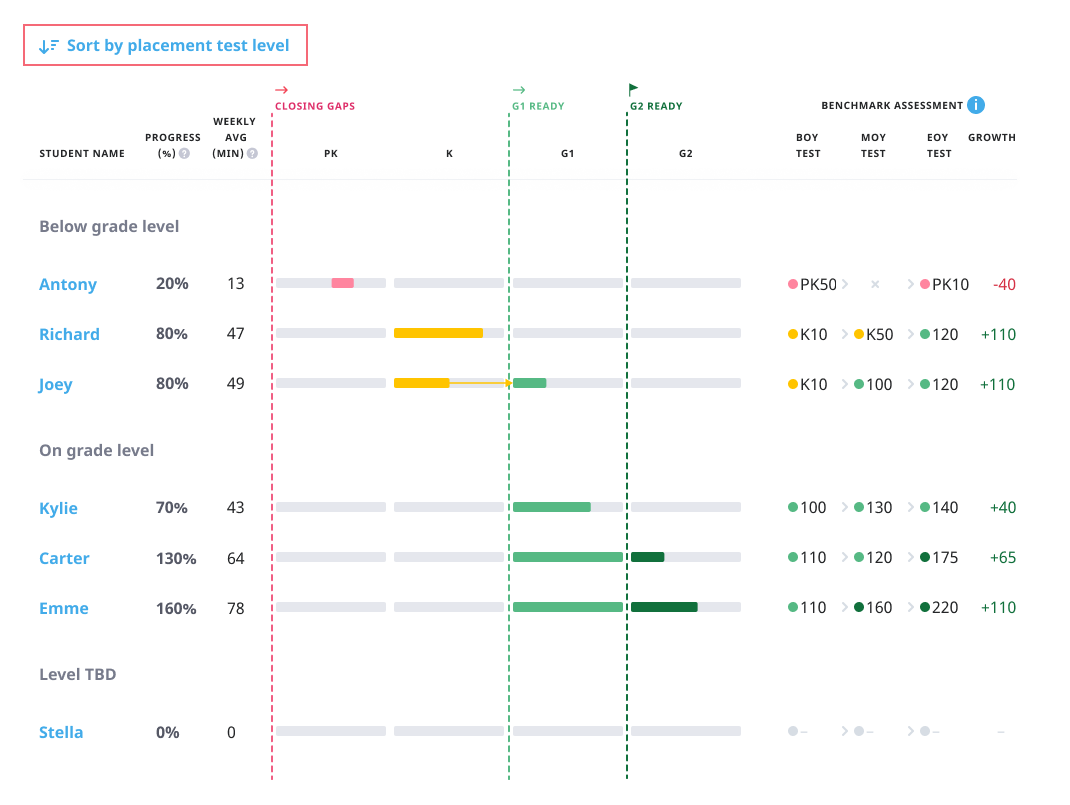Click the X mark in Antony's MOY test
1070x805 pixels.
pos(875,284)
